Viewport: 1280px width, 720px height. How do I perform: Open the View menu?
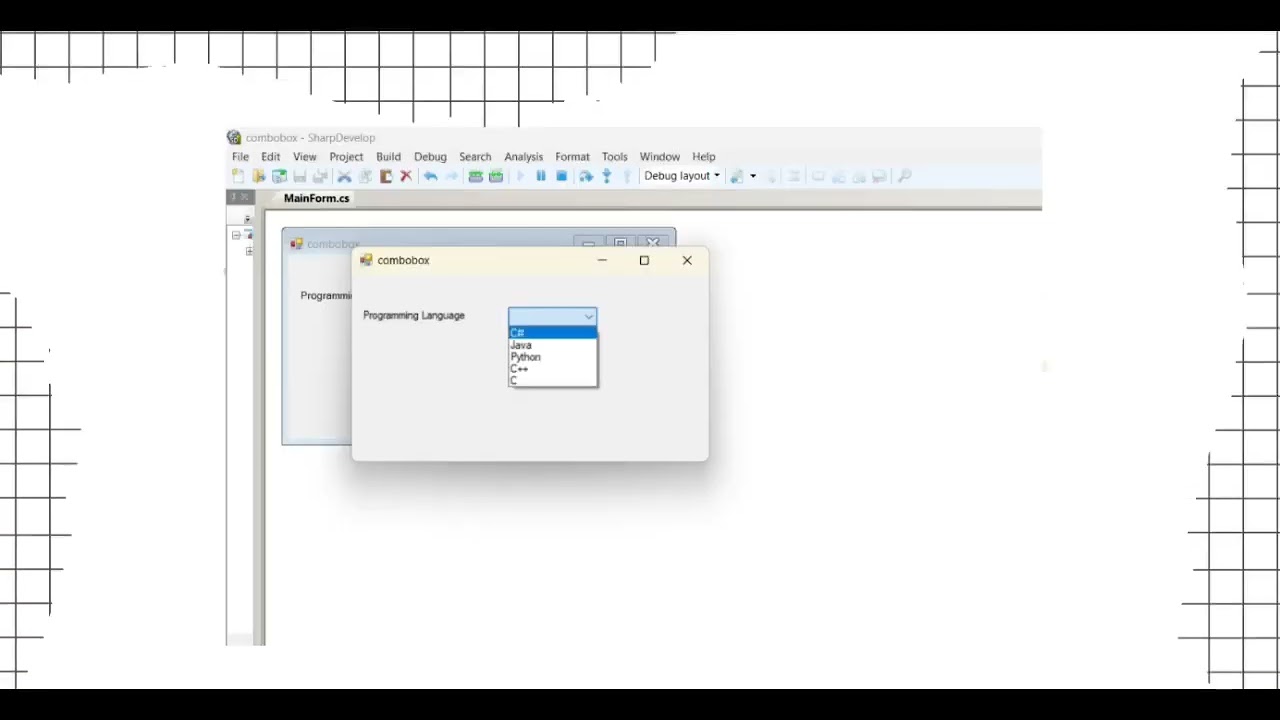(305, 157)
